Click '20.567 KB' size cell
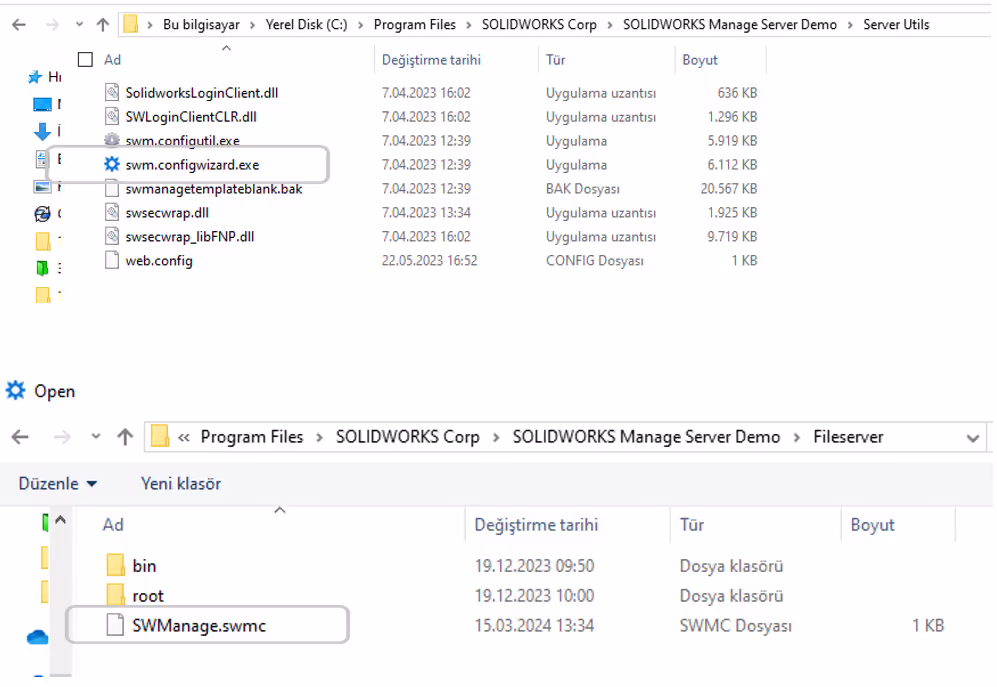Screen dimensions: 997x687 pyautogui.click(x=729, y=189)
